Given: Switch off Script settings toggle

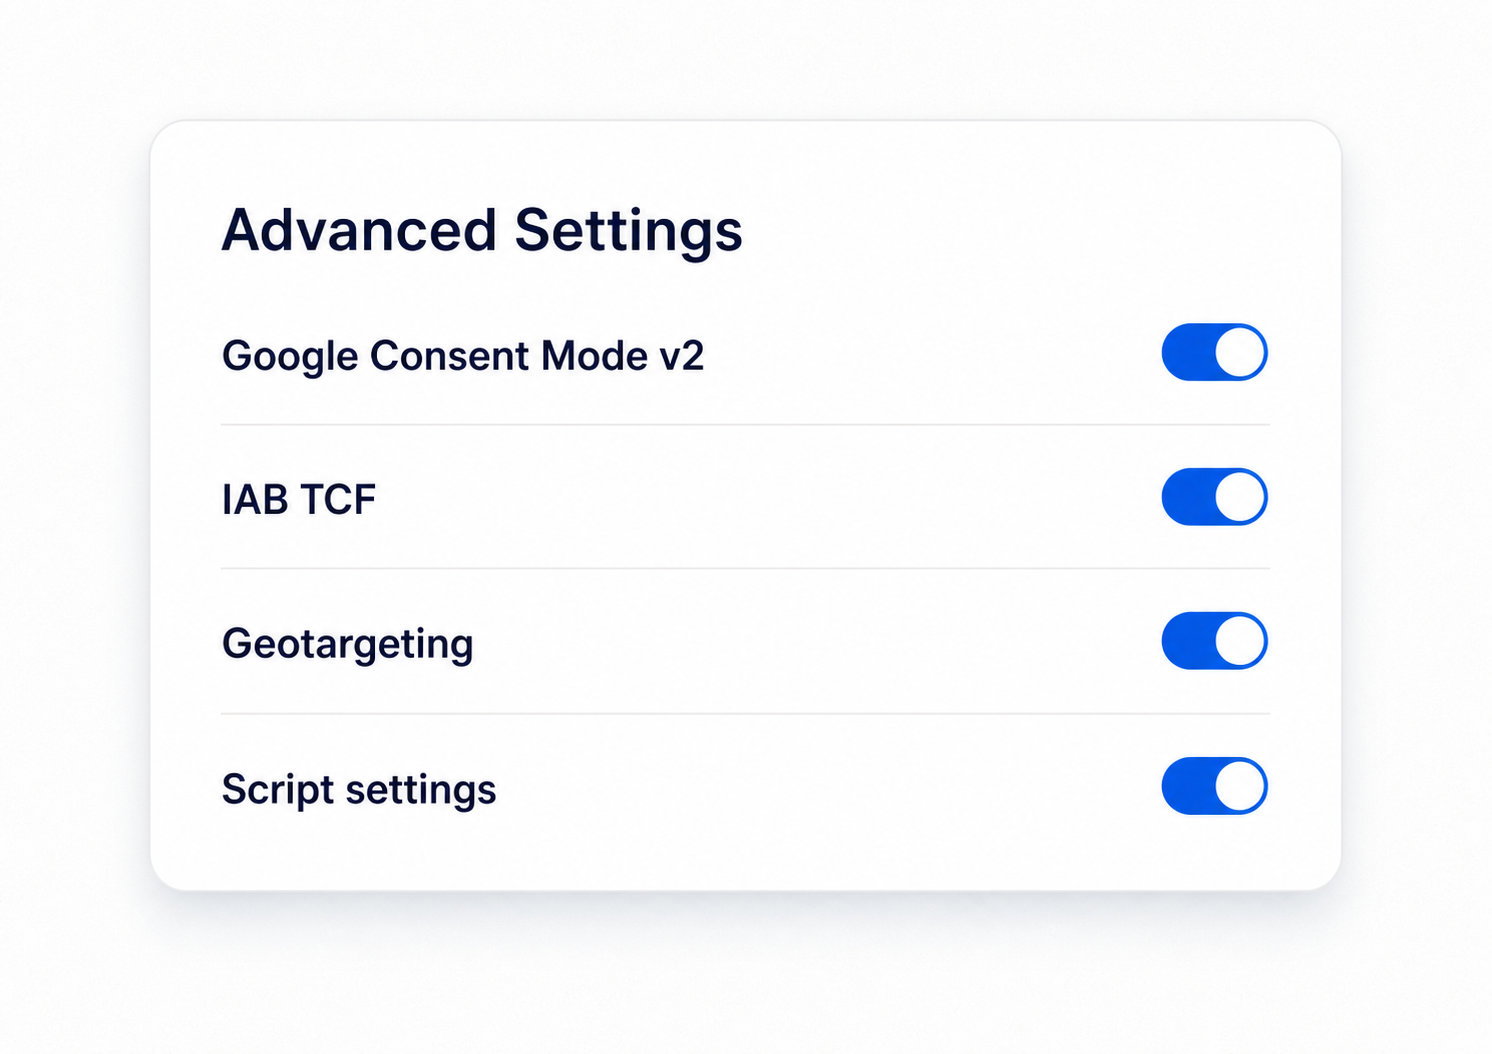Looking at the screenshot, I should pyautogui.click(x=1214, y=786).
